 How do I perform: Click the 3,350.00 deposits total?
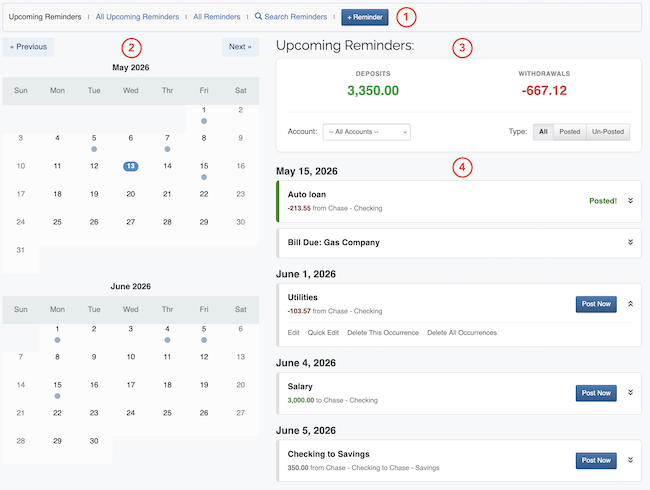[x=373, y=90]
